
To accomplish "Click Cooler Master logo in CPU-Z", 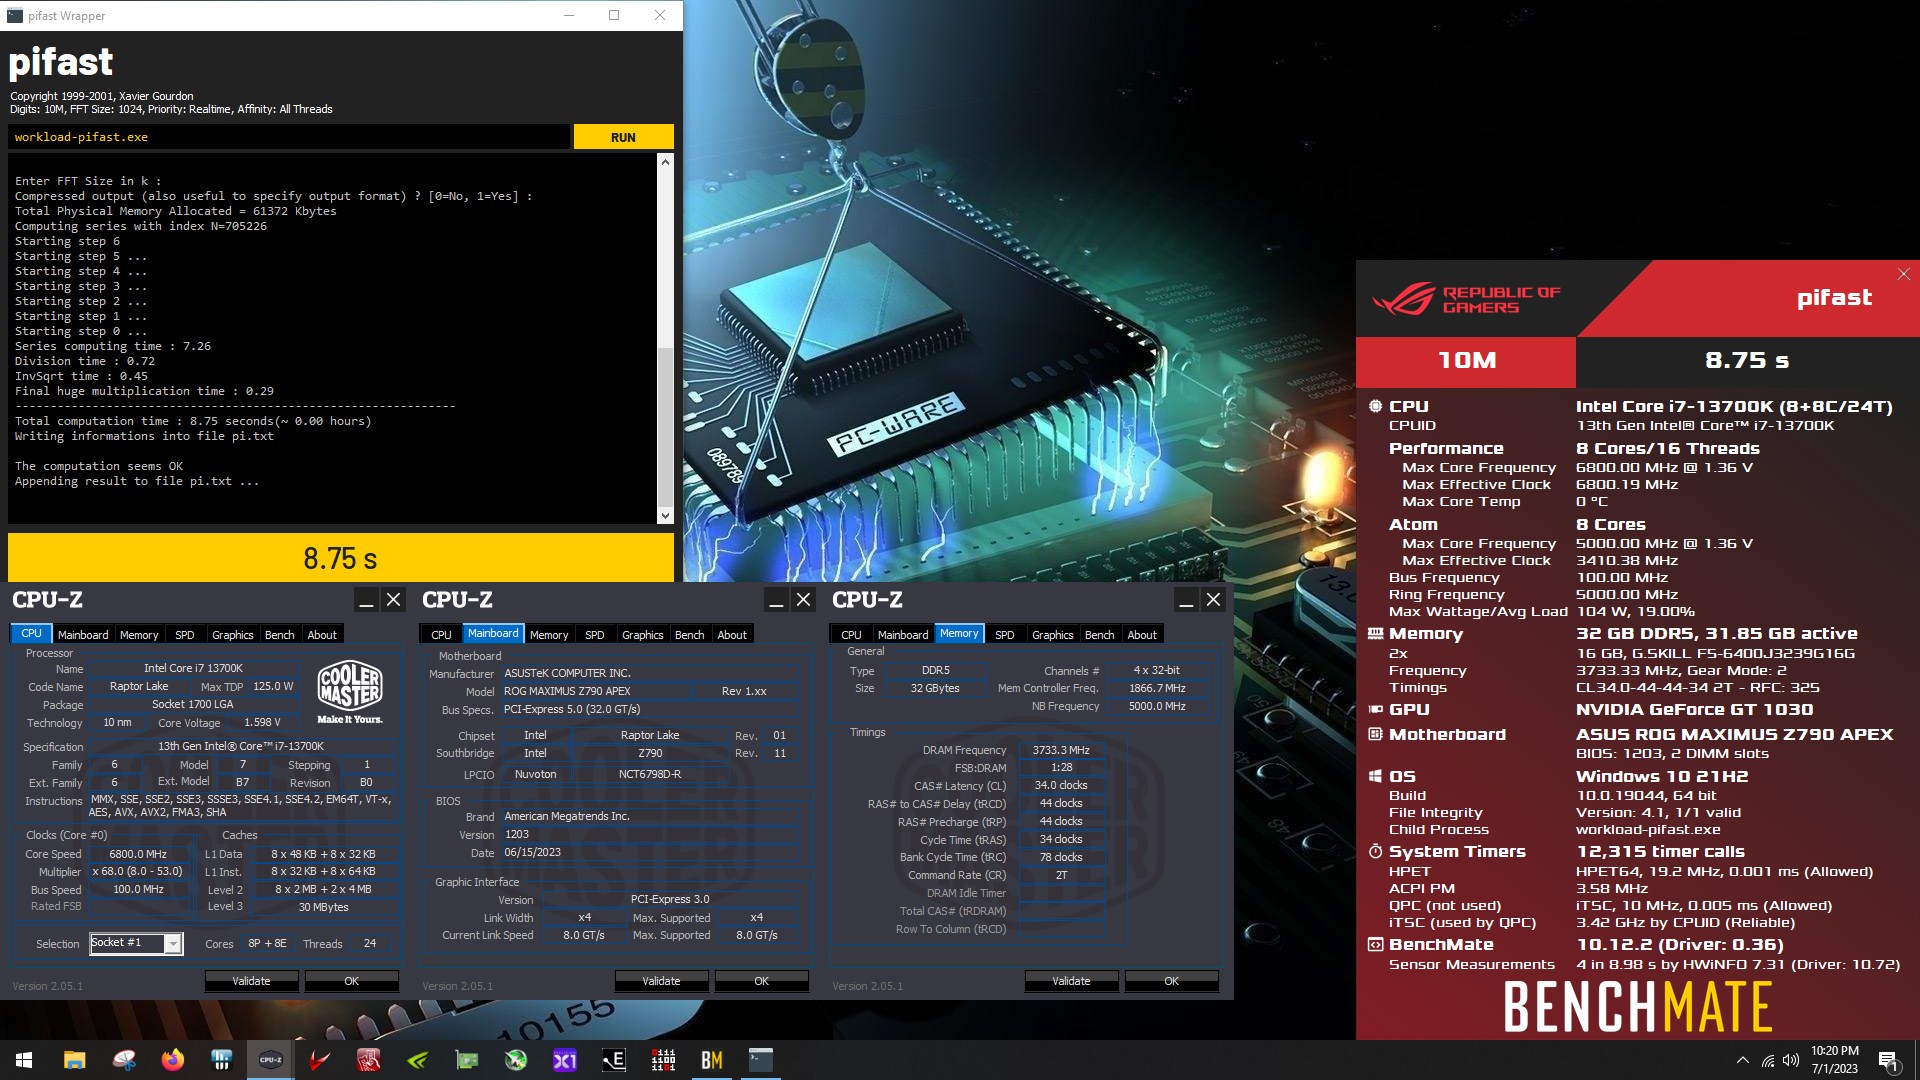I will point(350,691).
